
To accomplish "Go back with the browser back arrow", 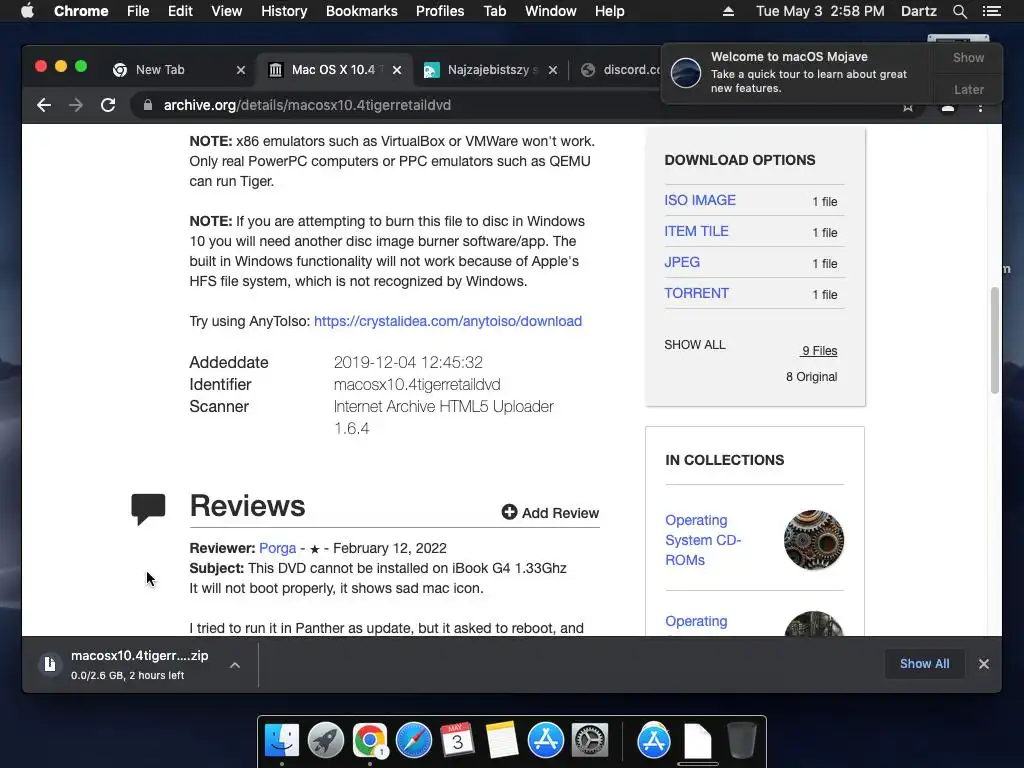I will pos(44,105).
